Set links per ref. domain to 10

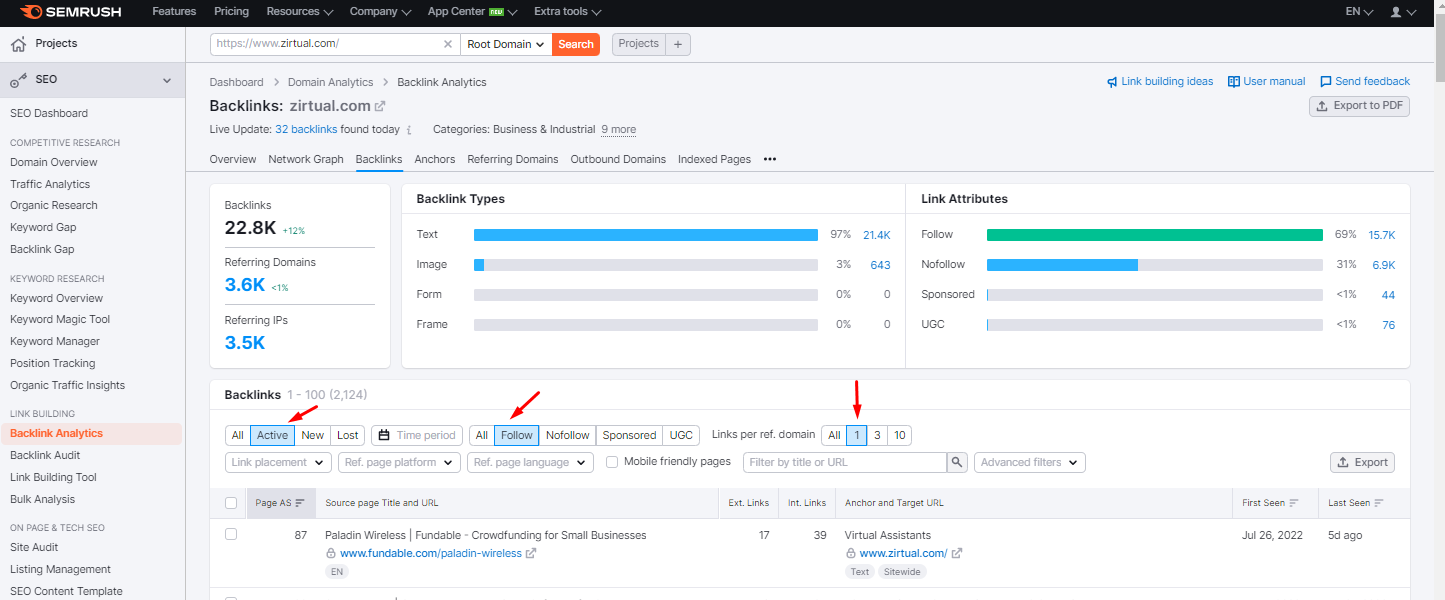point(900,435)
